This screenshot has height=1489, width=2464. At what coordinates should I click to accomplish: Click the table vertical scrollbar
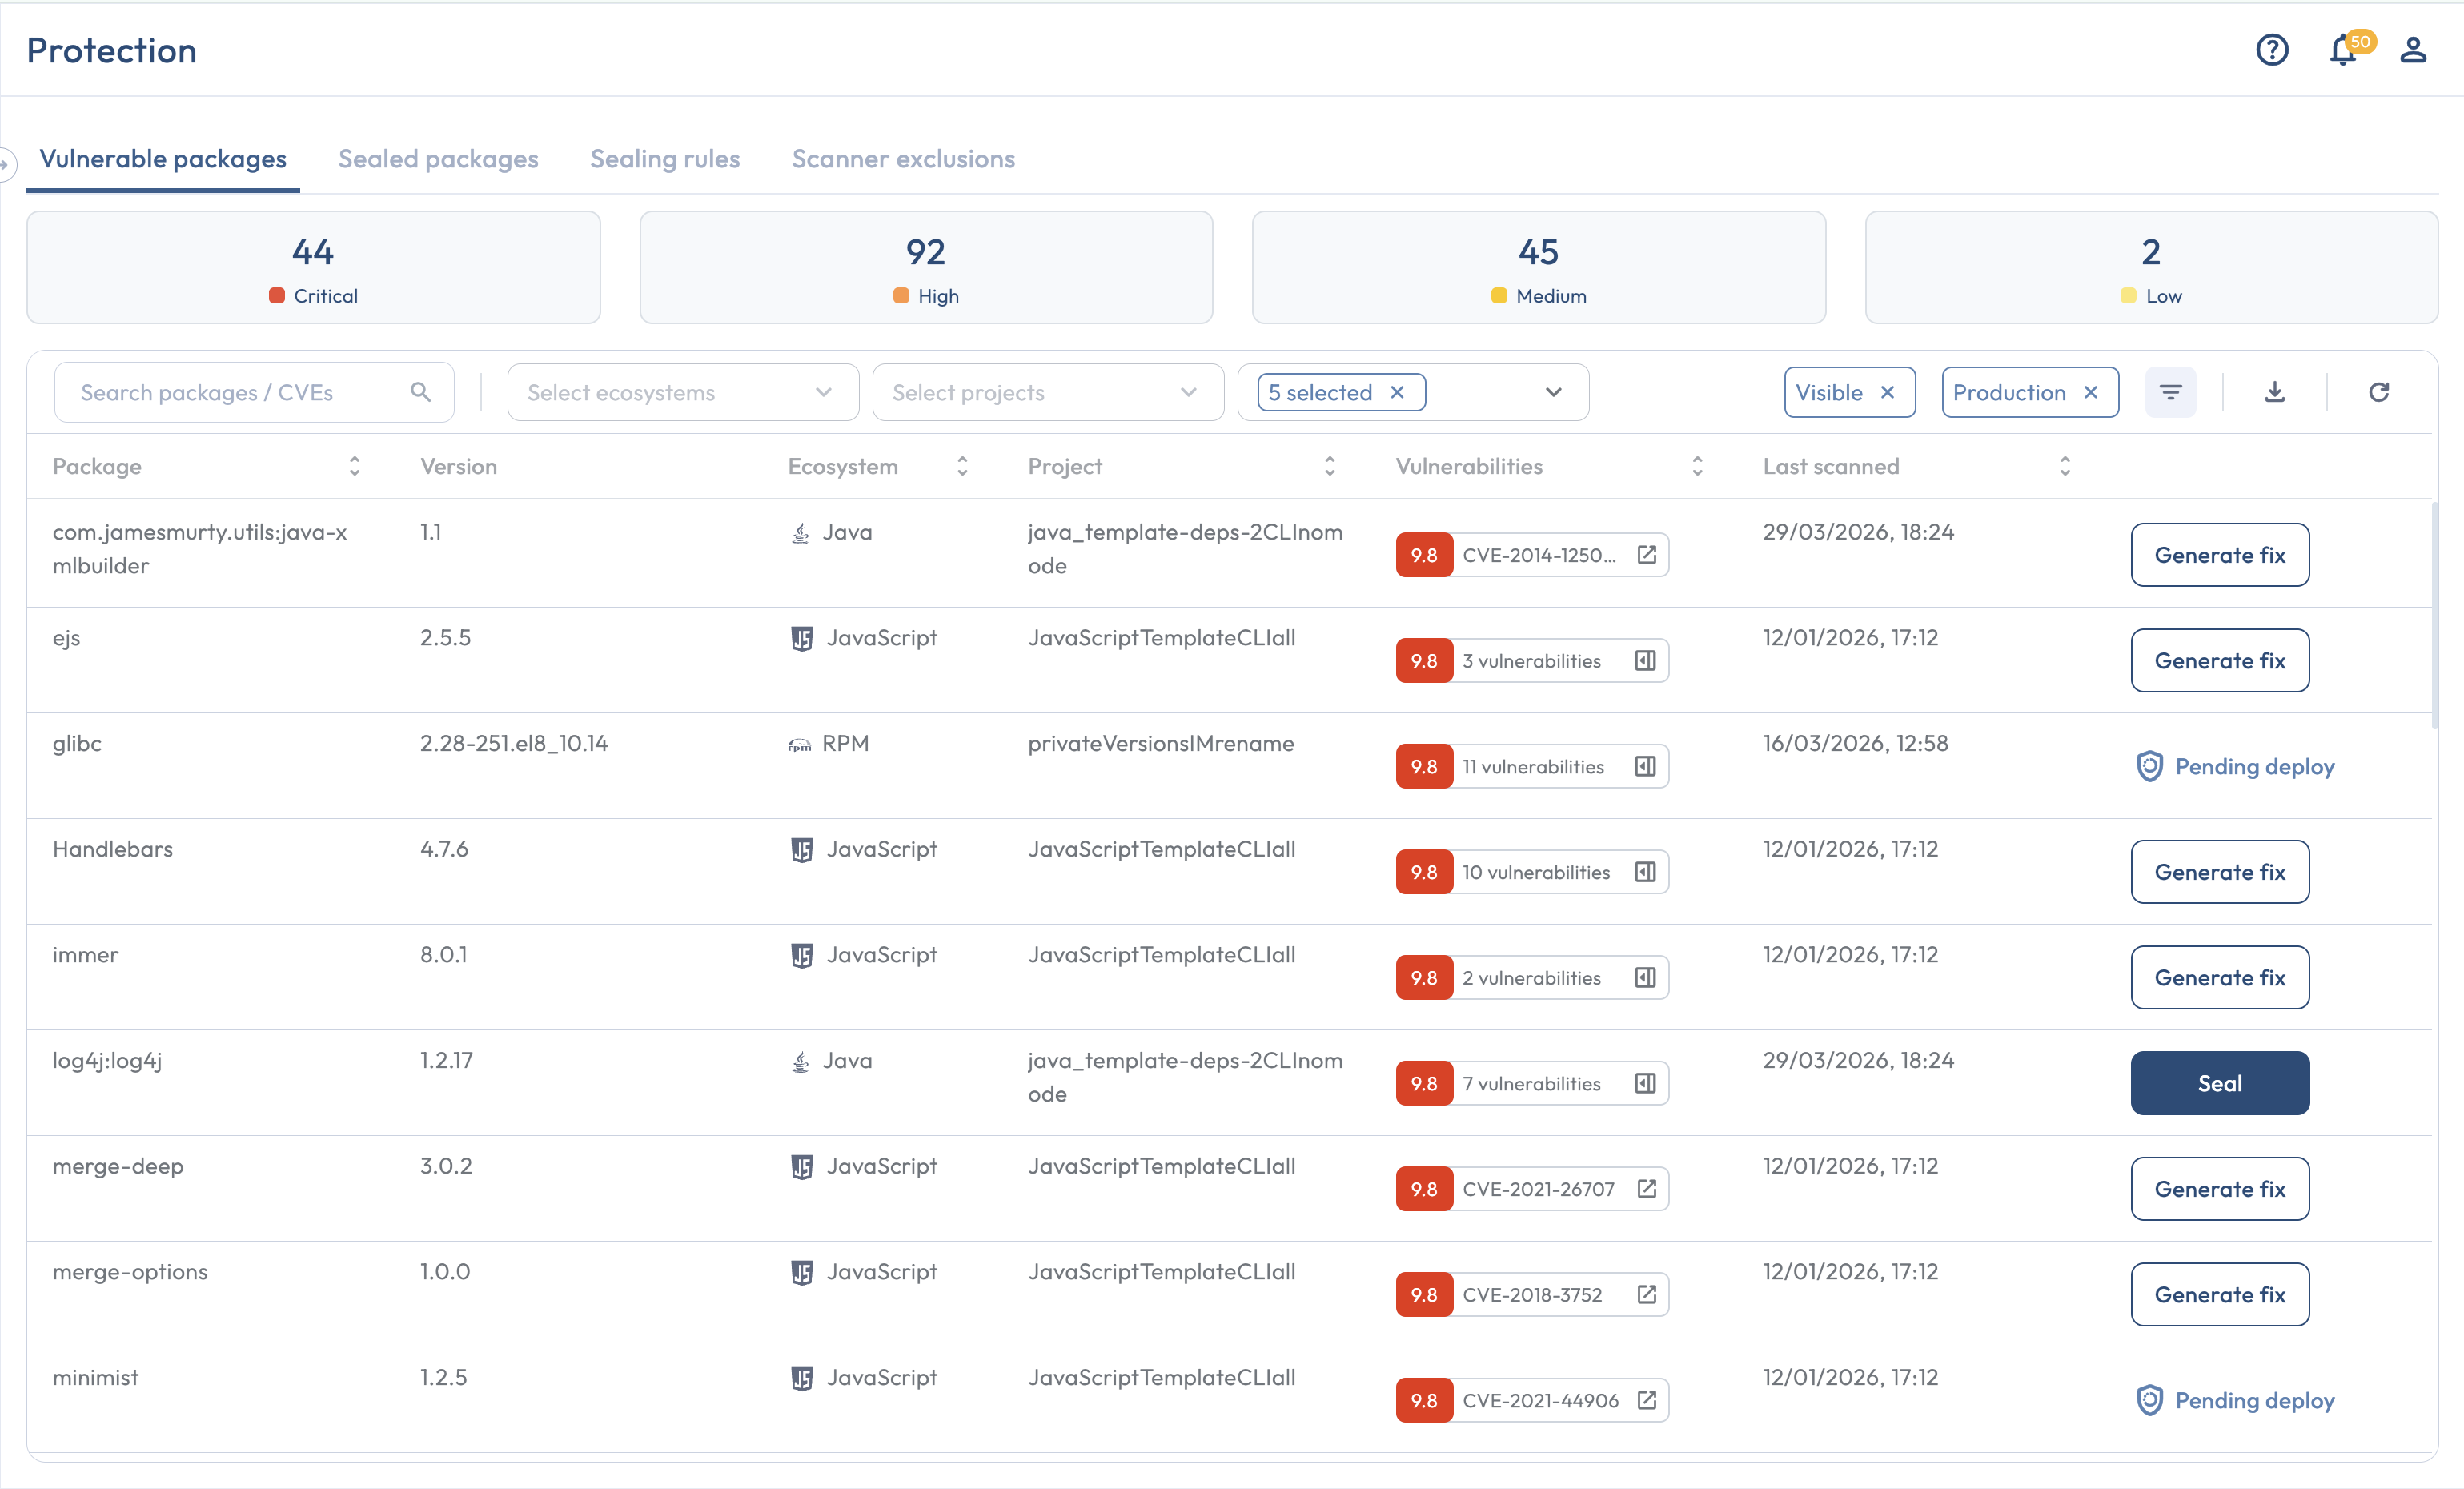pos(2435,615)
